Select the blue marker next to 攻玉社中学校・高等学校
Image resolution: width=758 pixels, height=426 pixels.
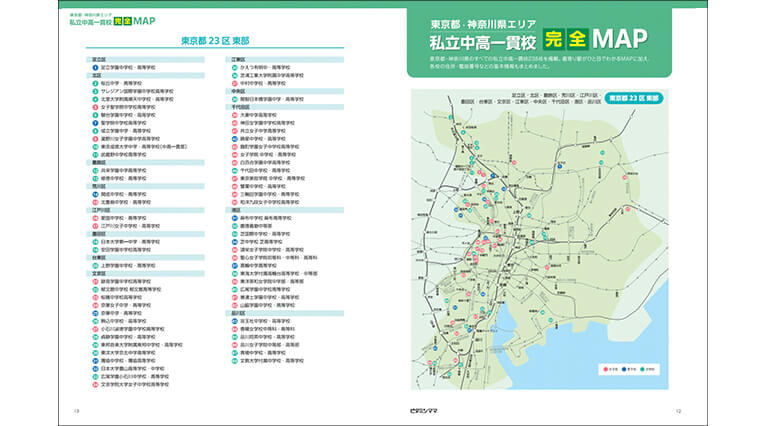pos(234,322)
